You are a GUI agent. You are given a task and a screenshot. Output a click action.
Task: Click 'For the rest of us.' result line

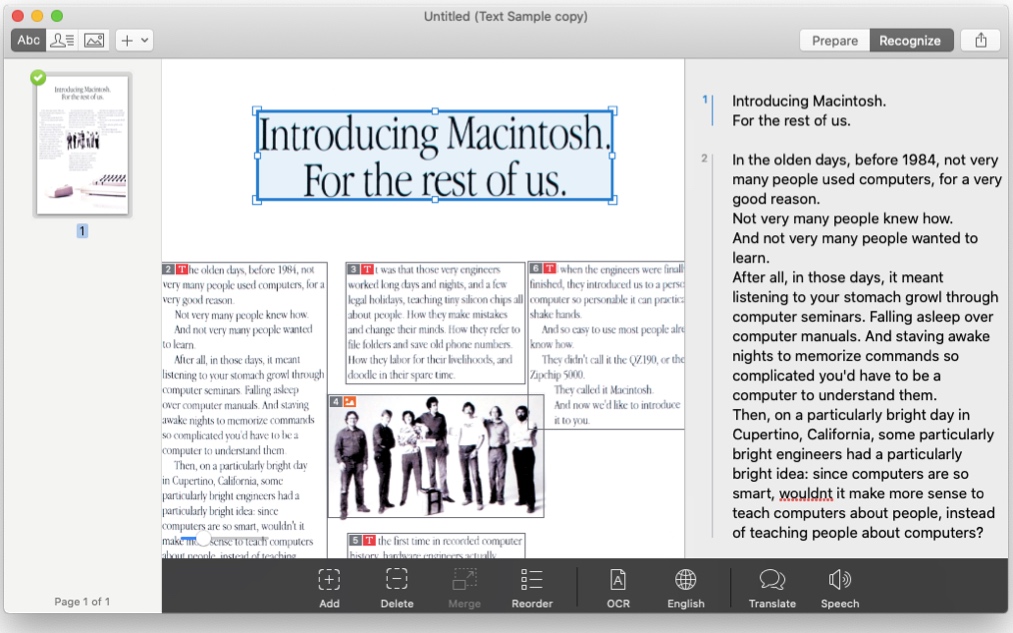(x=791, y=121)
